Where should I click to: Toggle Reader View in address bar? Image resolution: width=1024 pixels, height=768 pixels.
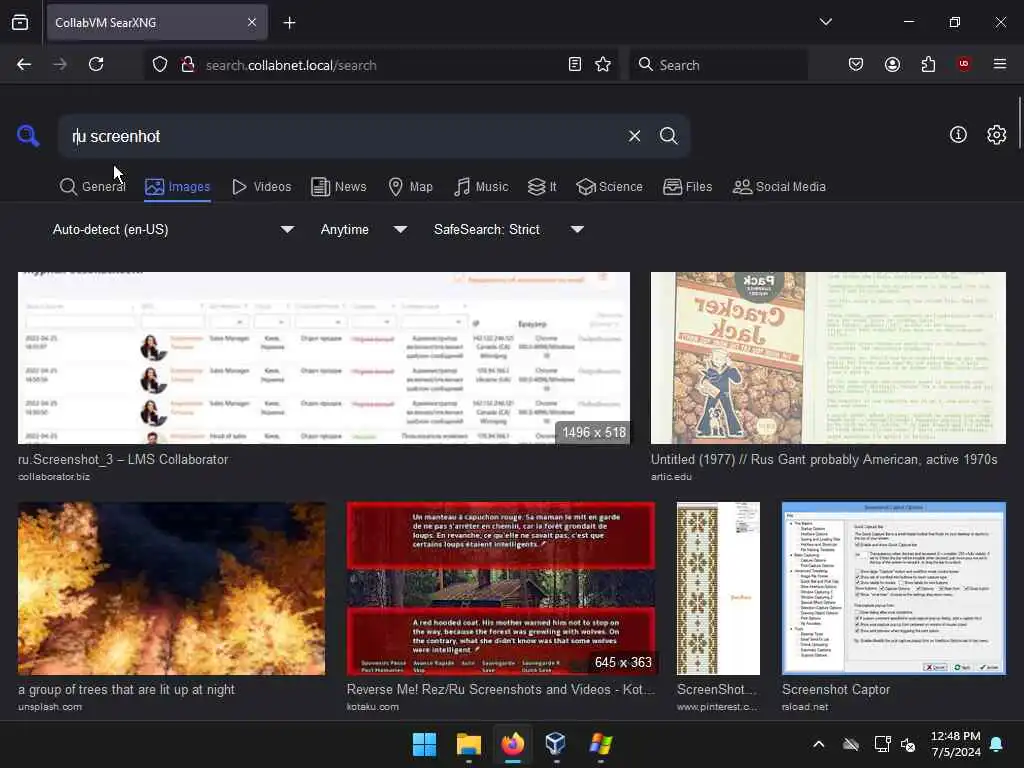tap(575, 64)
